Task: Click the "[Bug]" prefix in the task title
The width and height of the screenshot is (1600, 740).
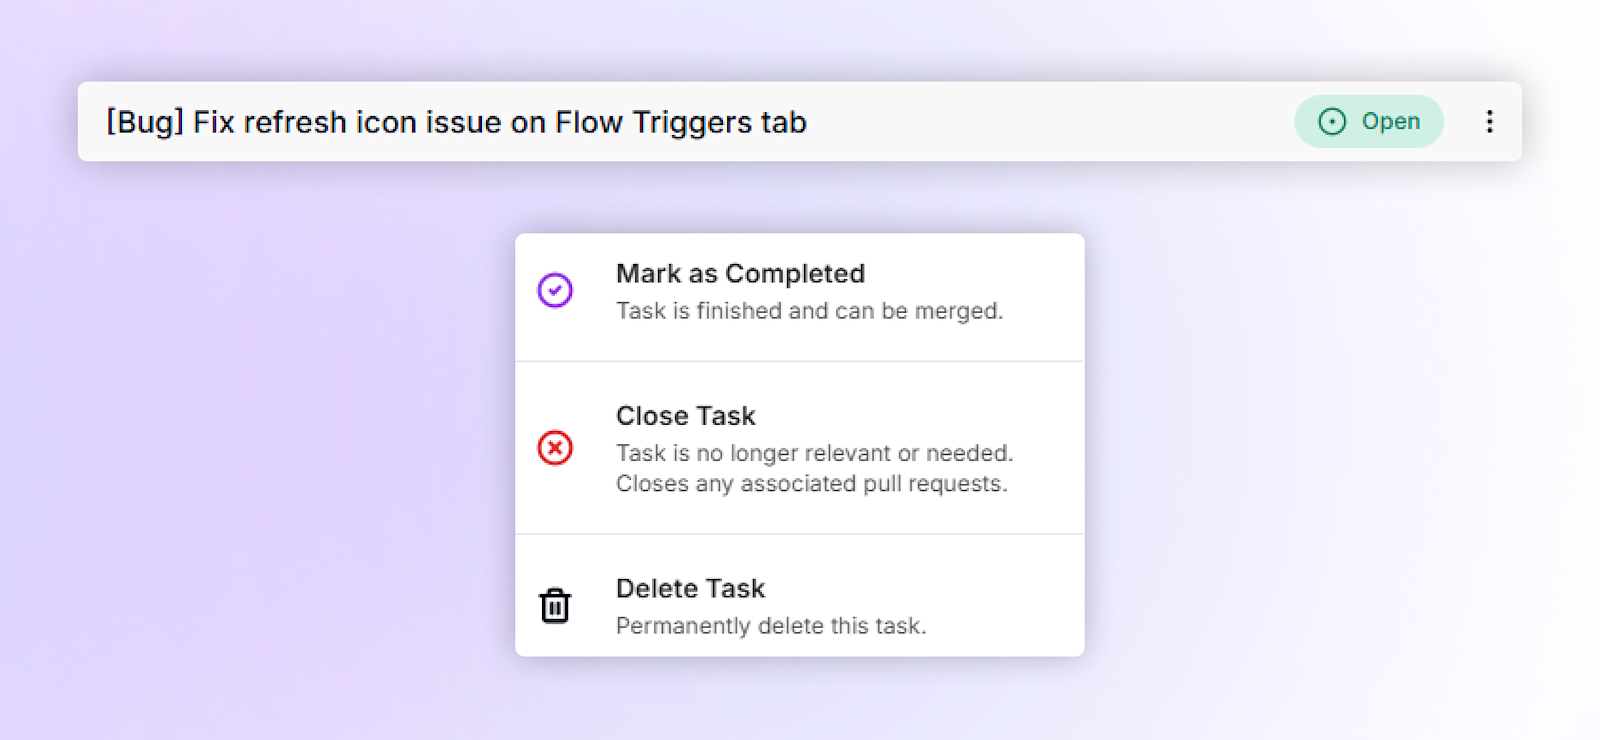Action: [x=145, y=122]
